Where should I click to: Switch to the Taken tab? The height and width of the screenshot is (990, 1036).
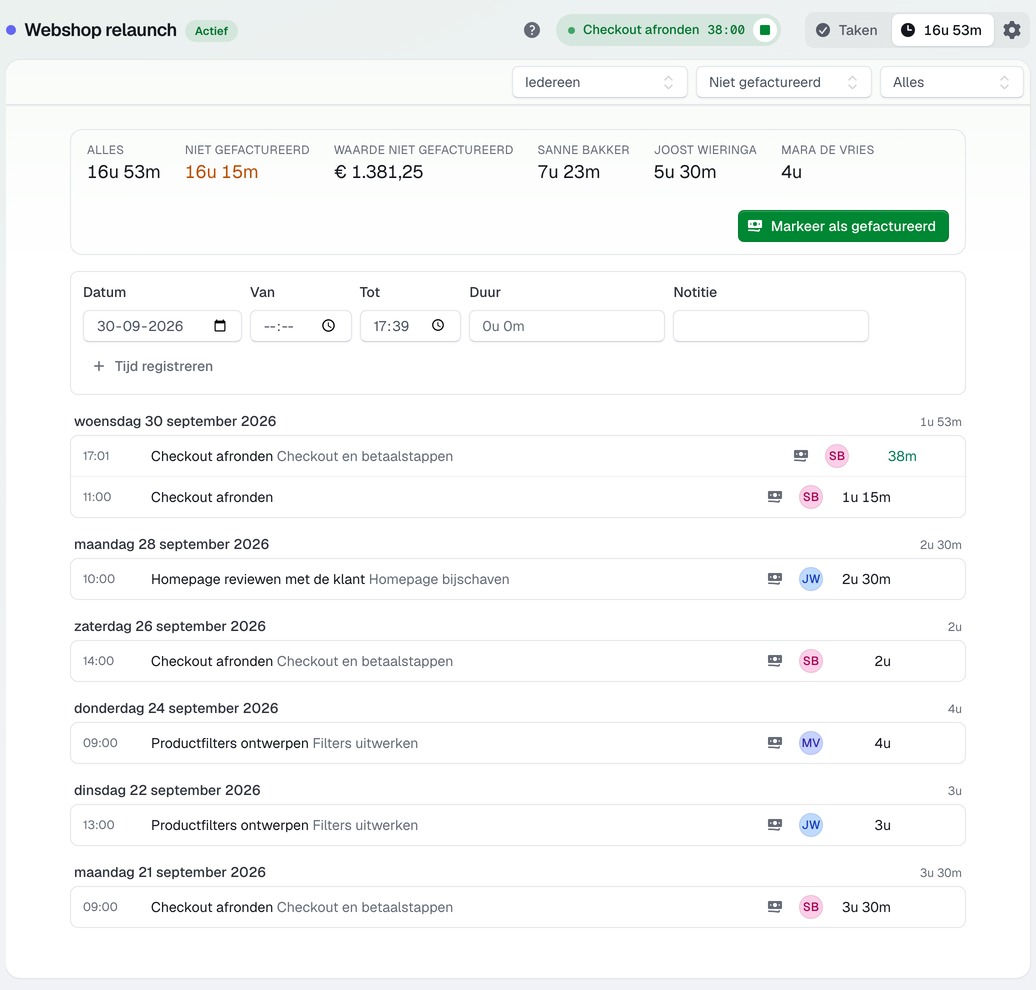(847, 30)
